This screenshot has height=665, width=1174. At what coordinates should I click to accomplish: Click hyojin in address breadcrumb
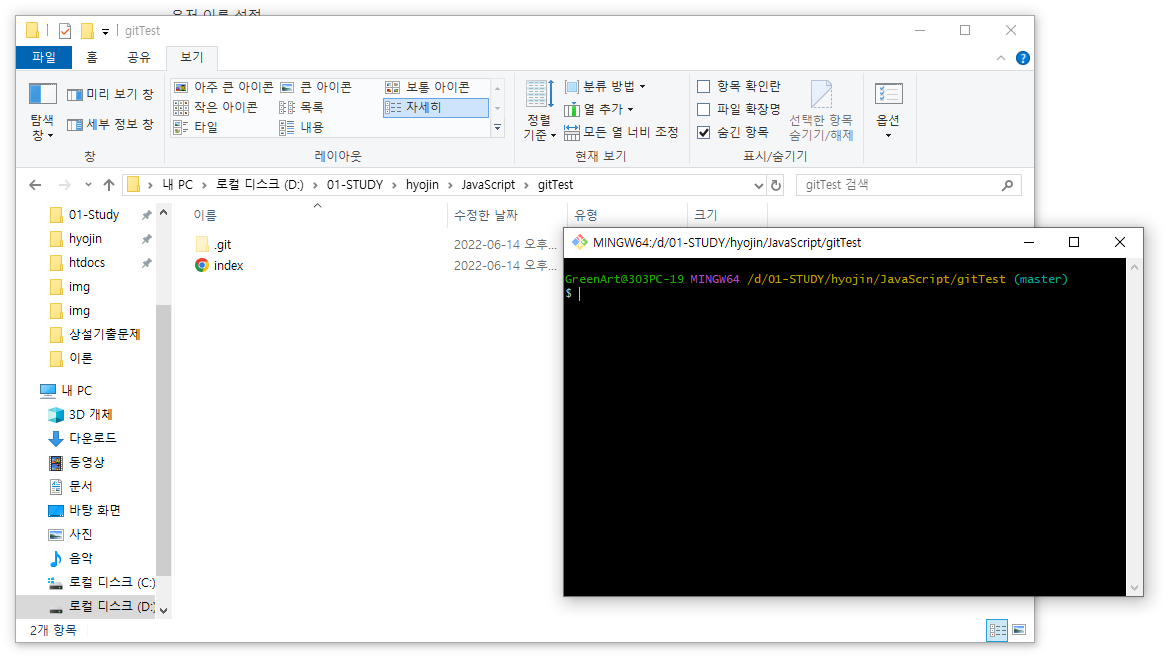[422, 185]
